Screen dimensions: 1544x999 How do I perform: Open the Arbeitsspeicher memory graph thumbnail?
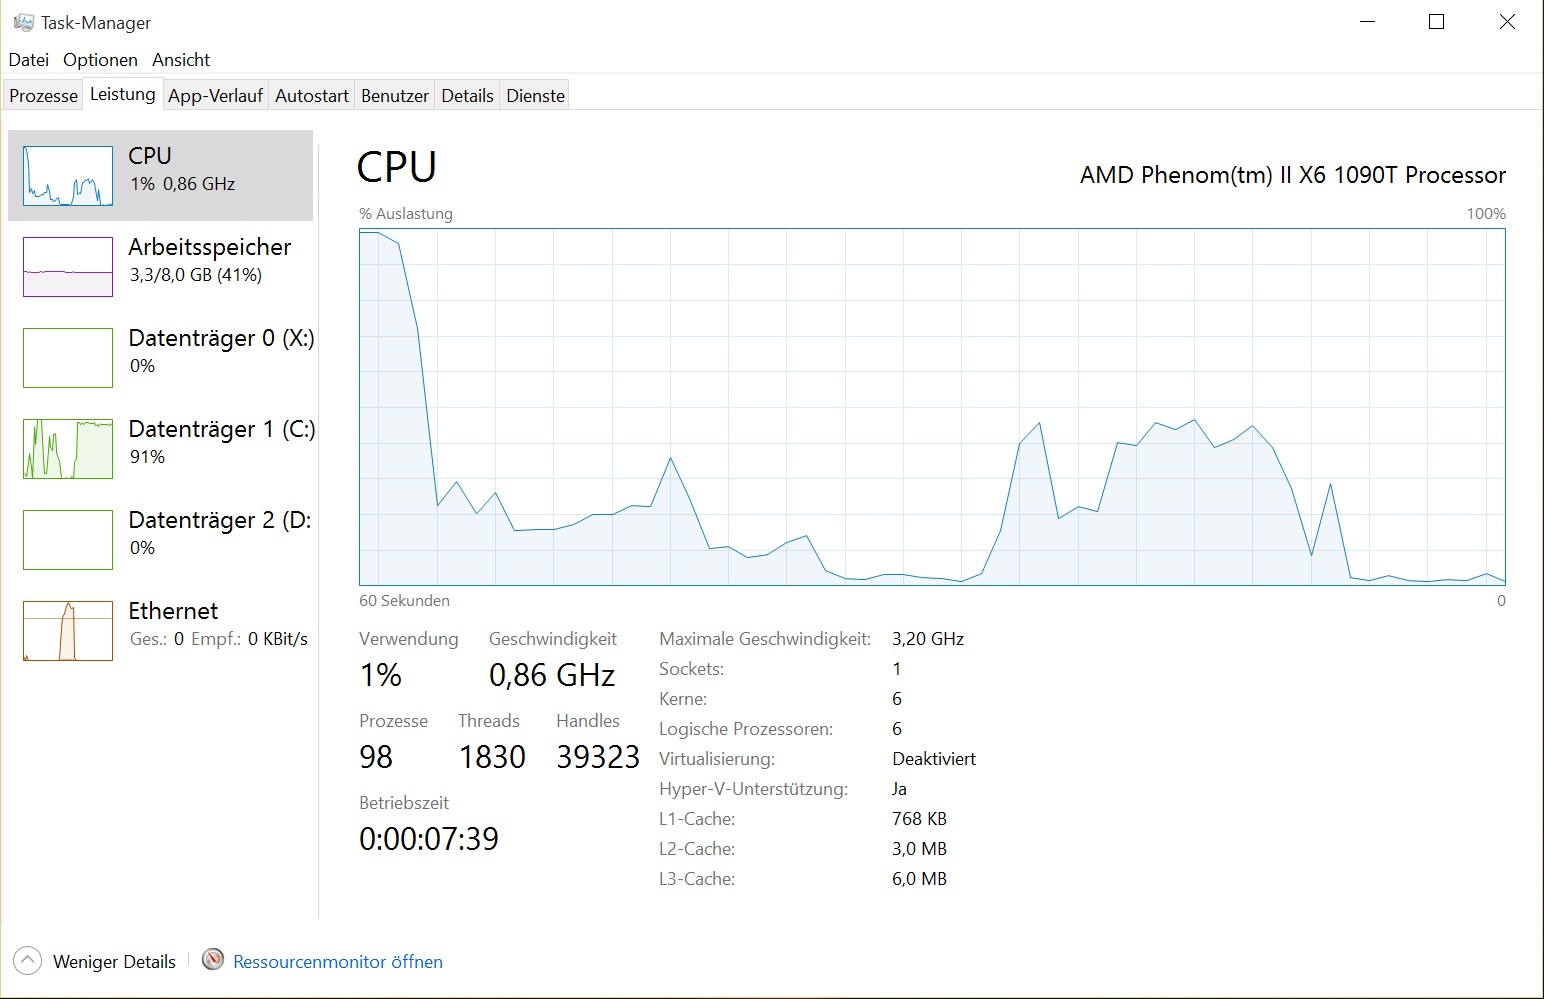(x=68, y=267)
